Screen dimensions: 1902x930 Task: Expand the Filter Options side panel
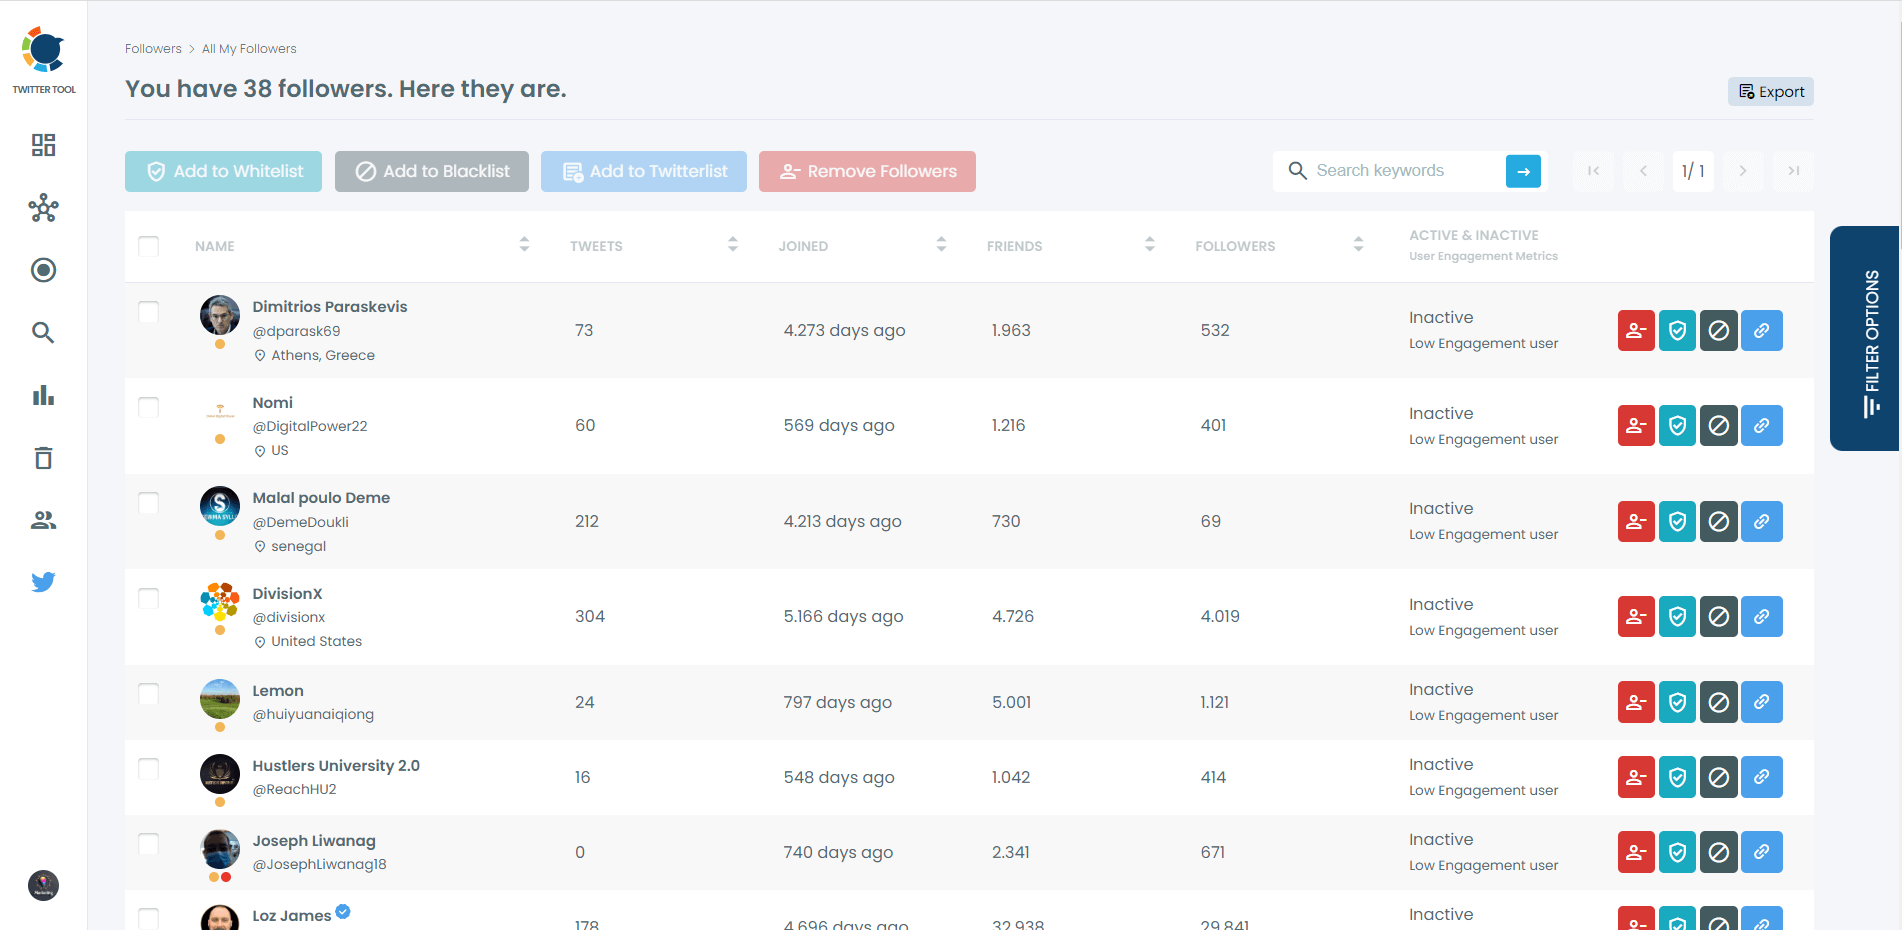pos(1865,338)
